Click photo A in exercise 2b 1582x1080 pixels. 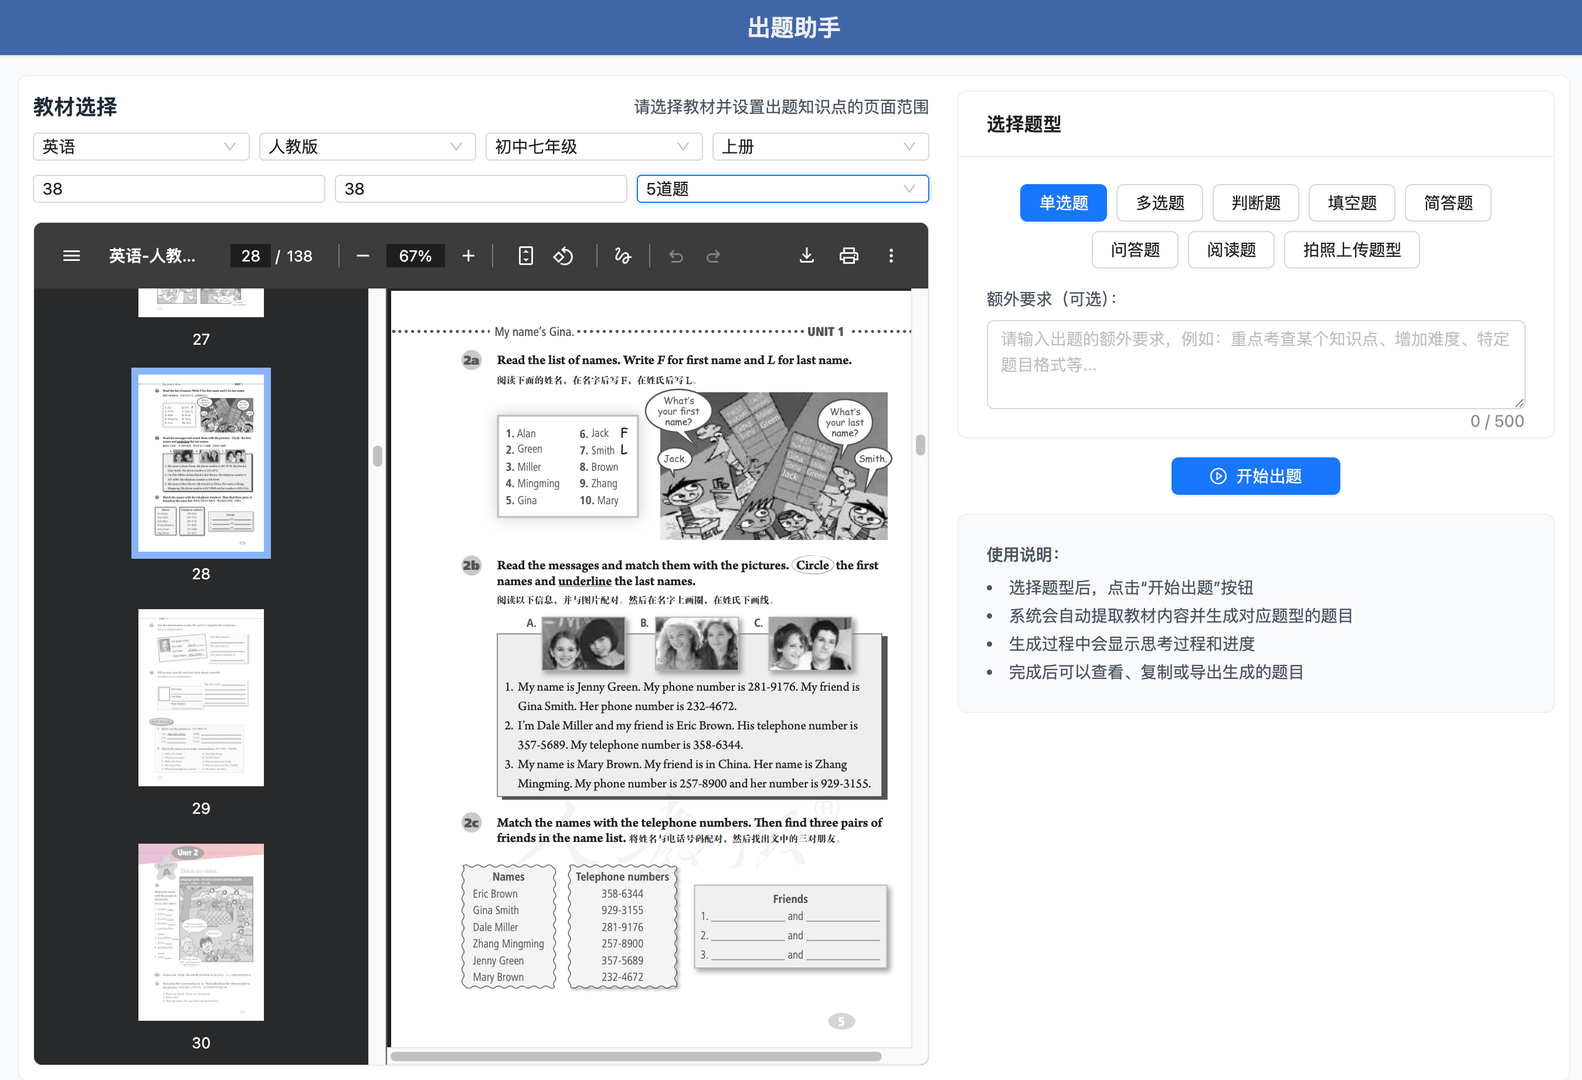tap(583, 643)
